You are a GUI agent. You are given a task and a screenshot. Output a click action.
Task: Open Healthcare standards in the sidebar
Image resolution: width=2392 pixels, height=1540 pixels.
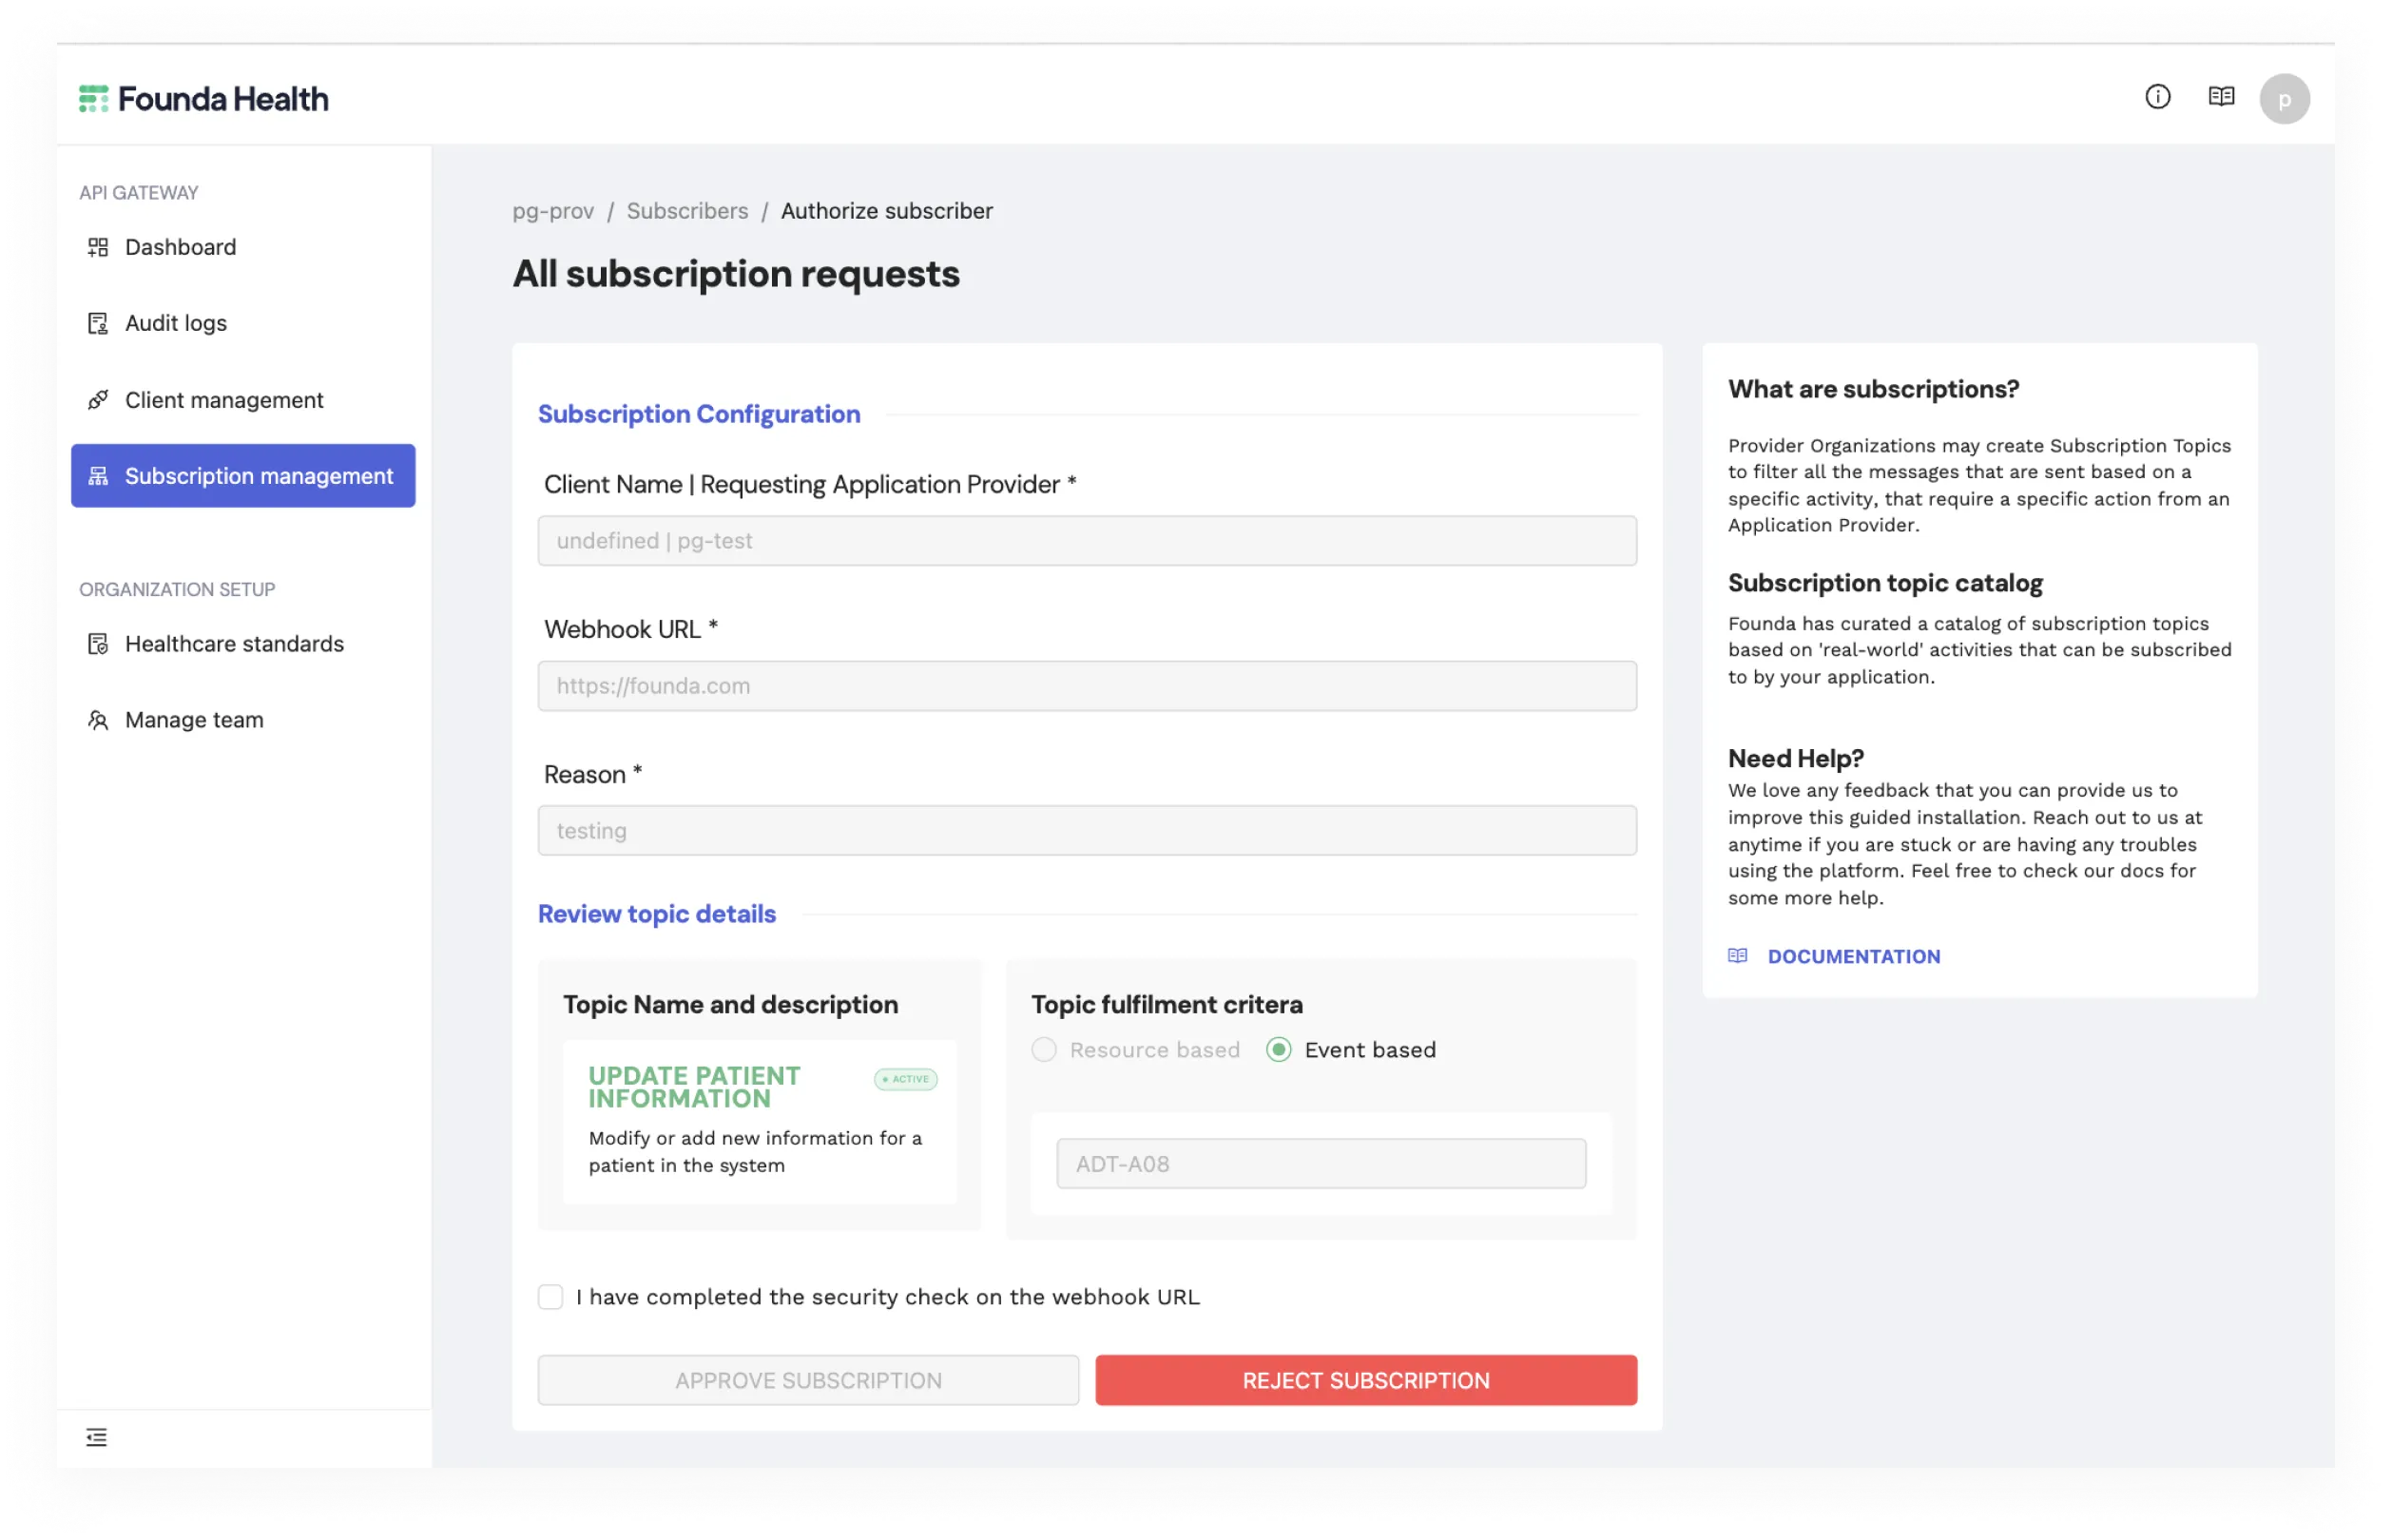coord(243,644)
